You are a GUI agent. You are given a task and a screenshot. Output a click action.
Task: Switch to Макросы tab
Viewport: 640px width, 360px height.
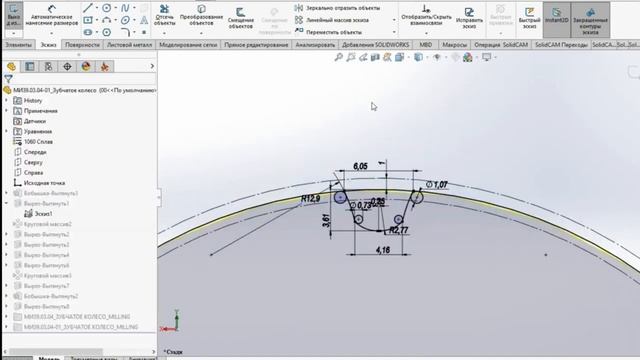(x=454, y=45)
